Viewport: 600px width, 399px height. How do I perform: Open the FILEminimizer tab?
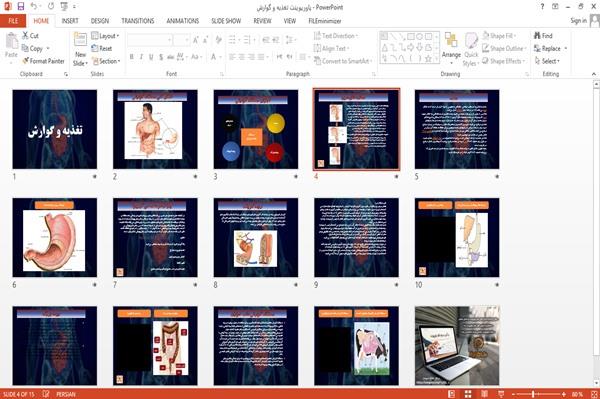[x=325, y=21]
